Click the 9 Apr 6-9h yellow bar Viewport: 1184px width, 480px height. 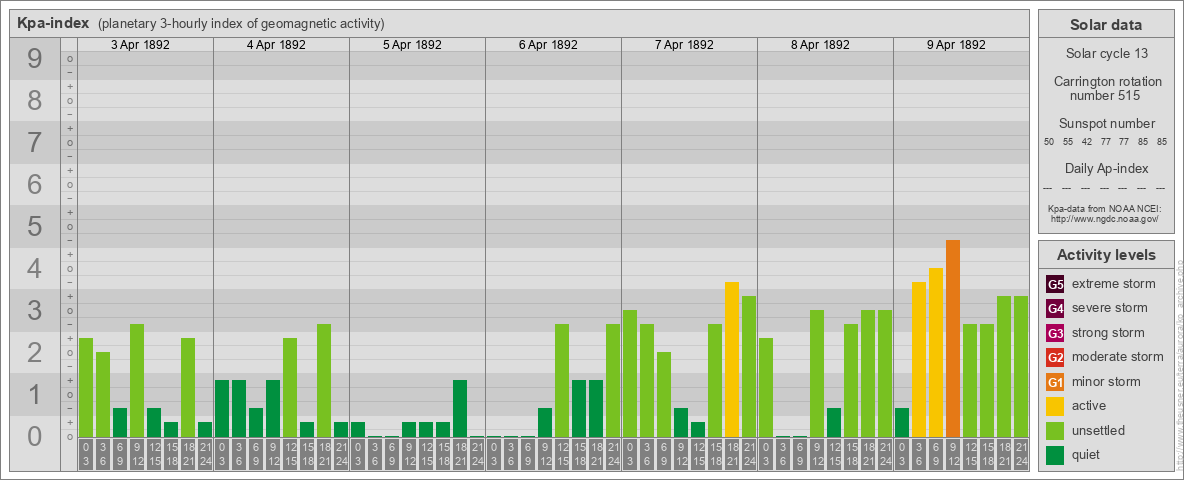pos(936,352)
